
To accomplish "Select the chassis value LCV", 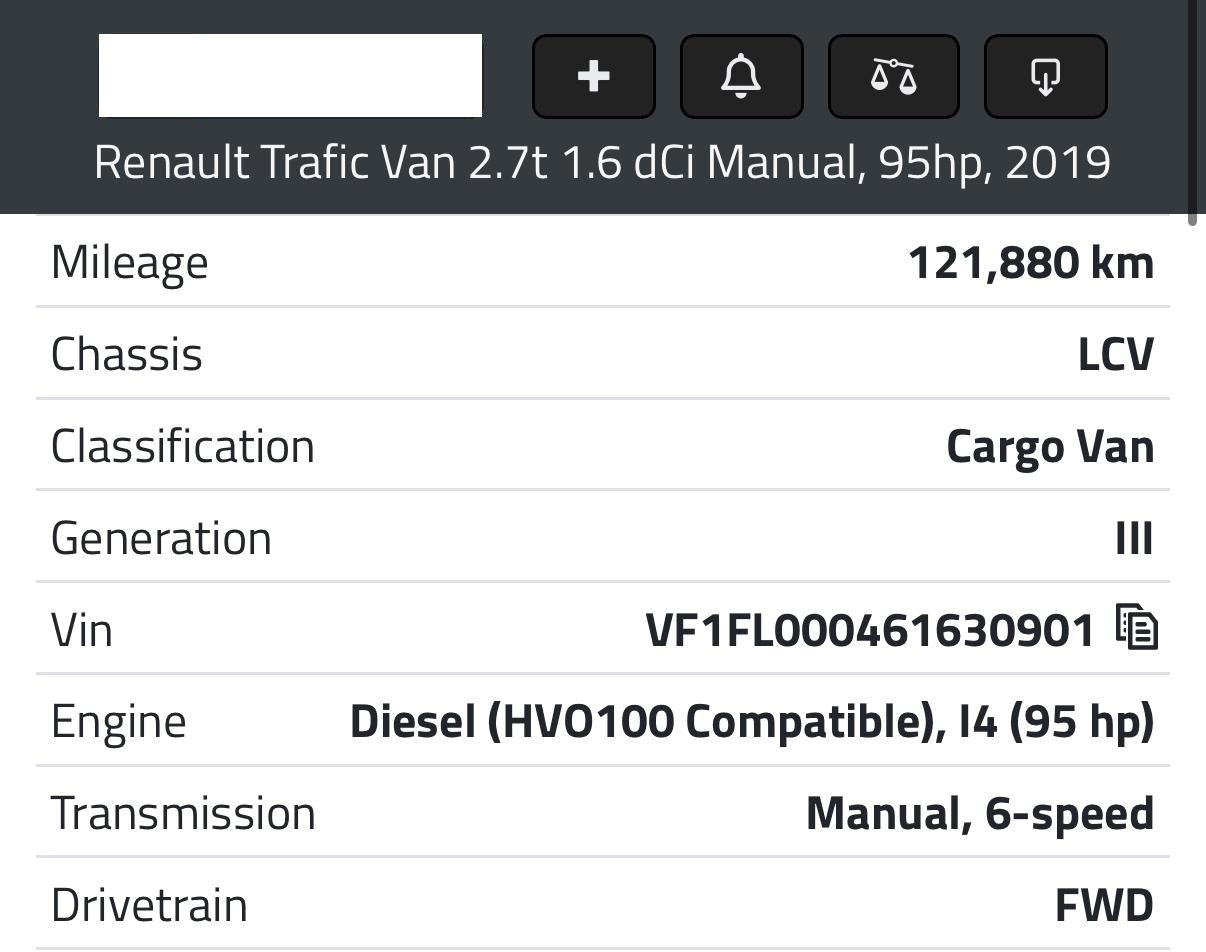I will (x=1116, y=355).
